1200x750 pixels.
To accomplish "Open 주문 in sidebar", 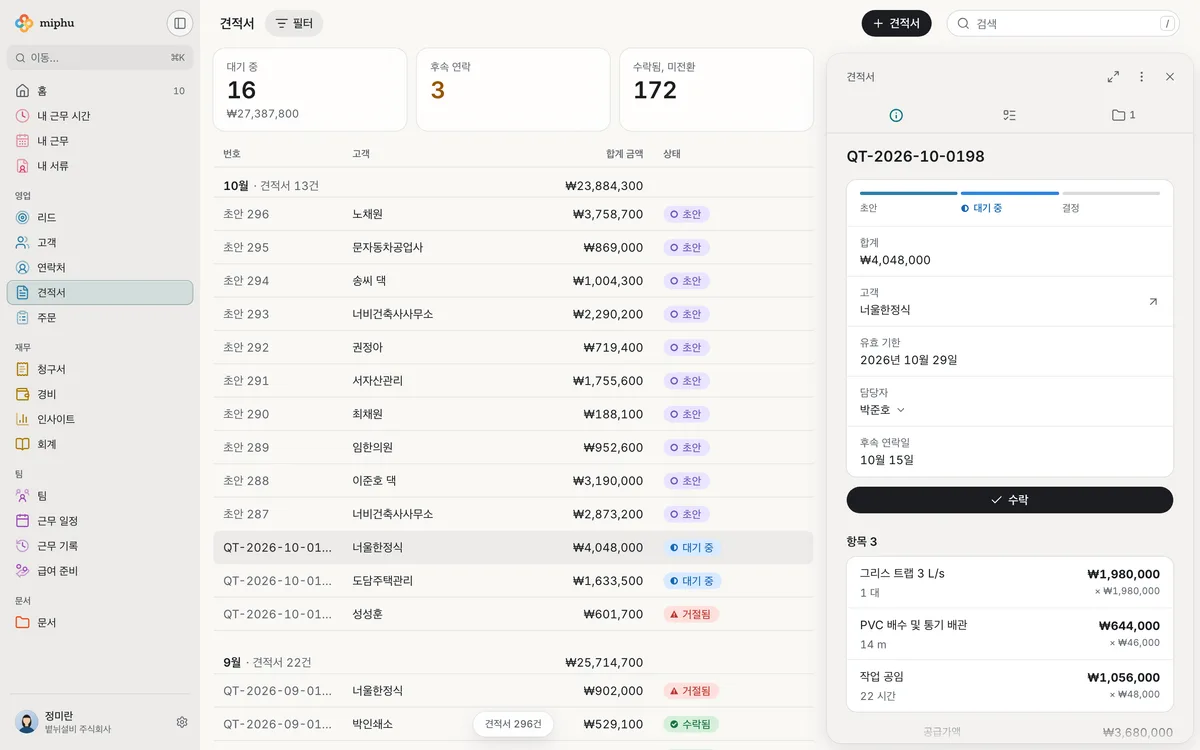I will pyautogui.click(x=100, y=318).
